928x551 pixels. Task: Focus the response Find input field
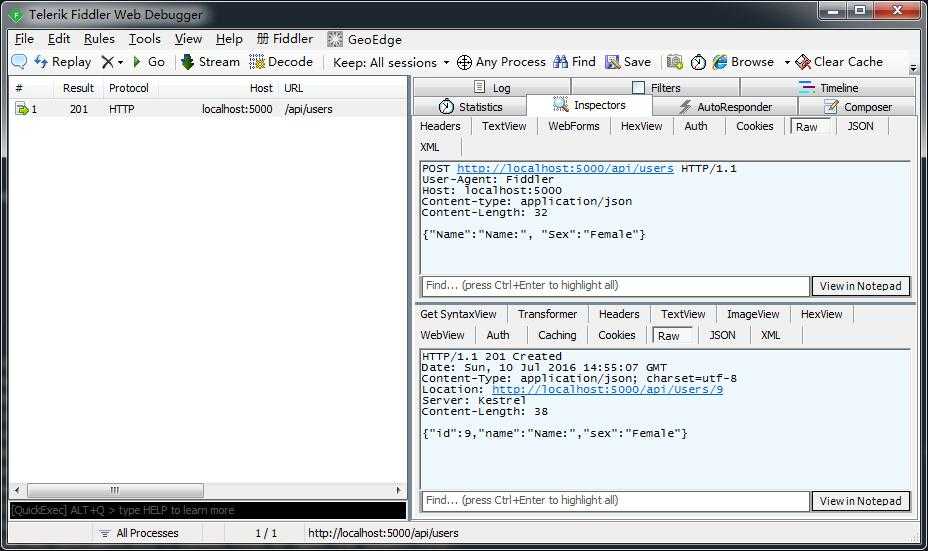click(615, 501)
